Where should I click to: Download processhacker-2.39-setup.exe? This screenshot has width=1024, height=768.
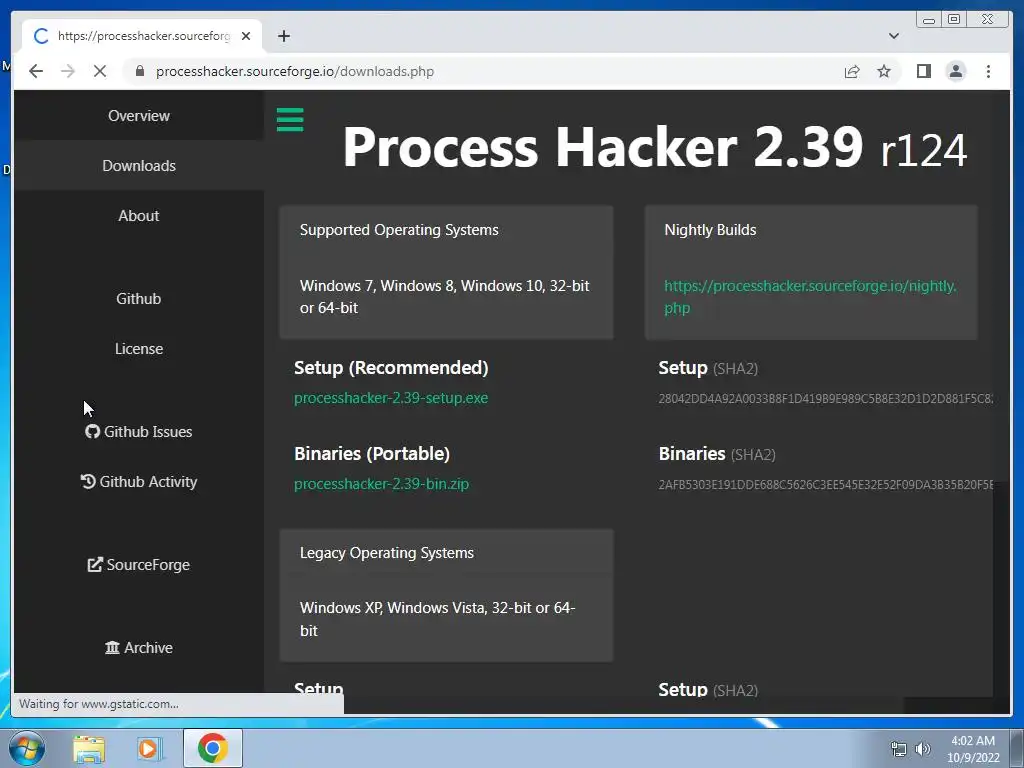pos(391,398)
